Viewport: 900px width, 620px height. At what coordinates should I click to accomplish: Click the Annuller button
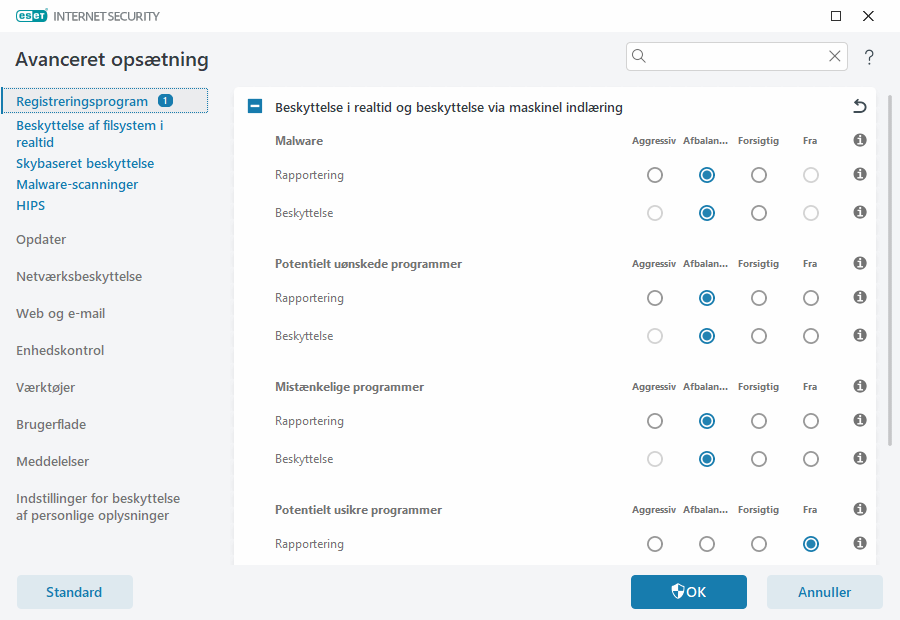(x=824, y=592)
